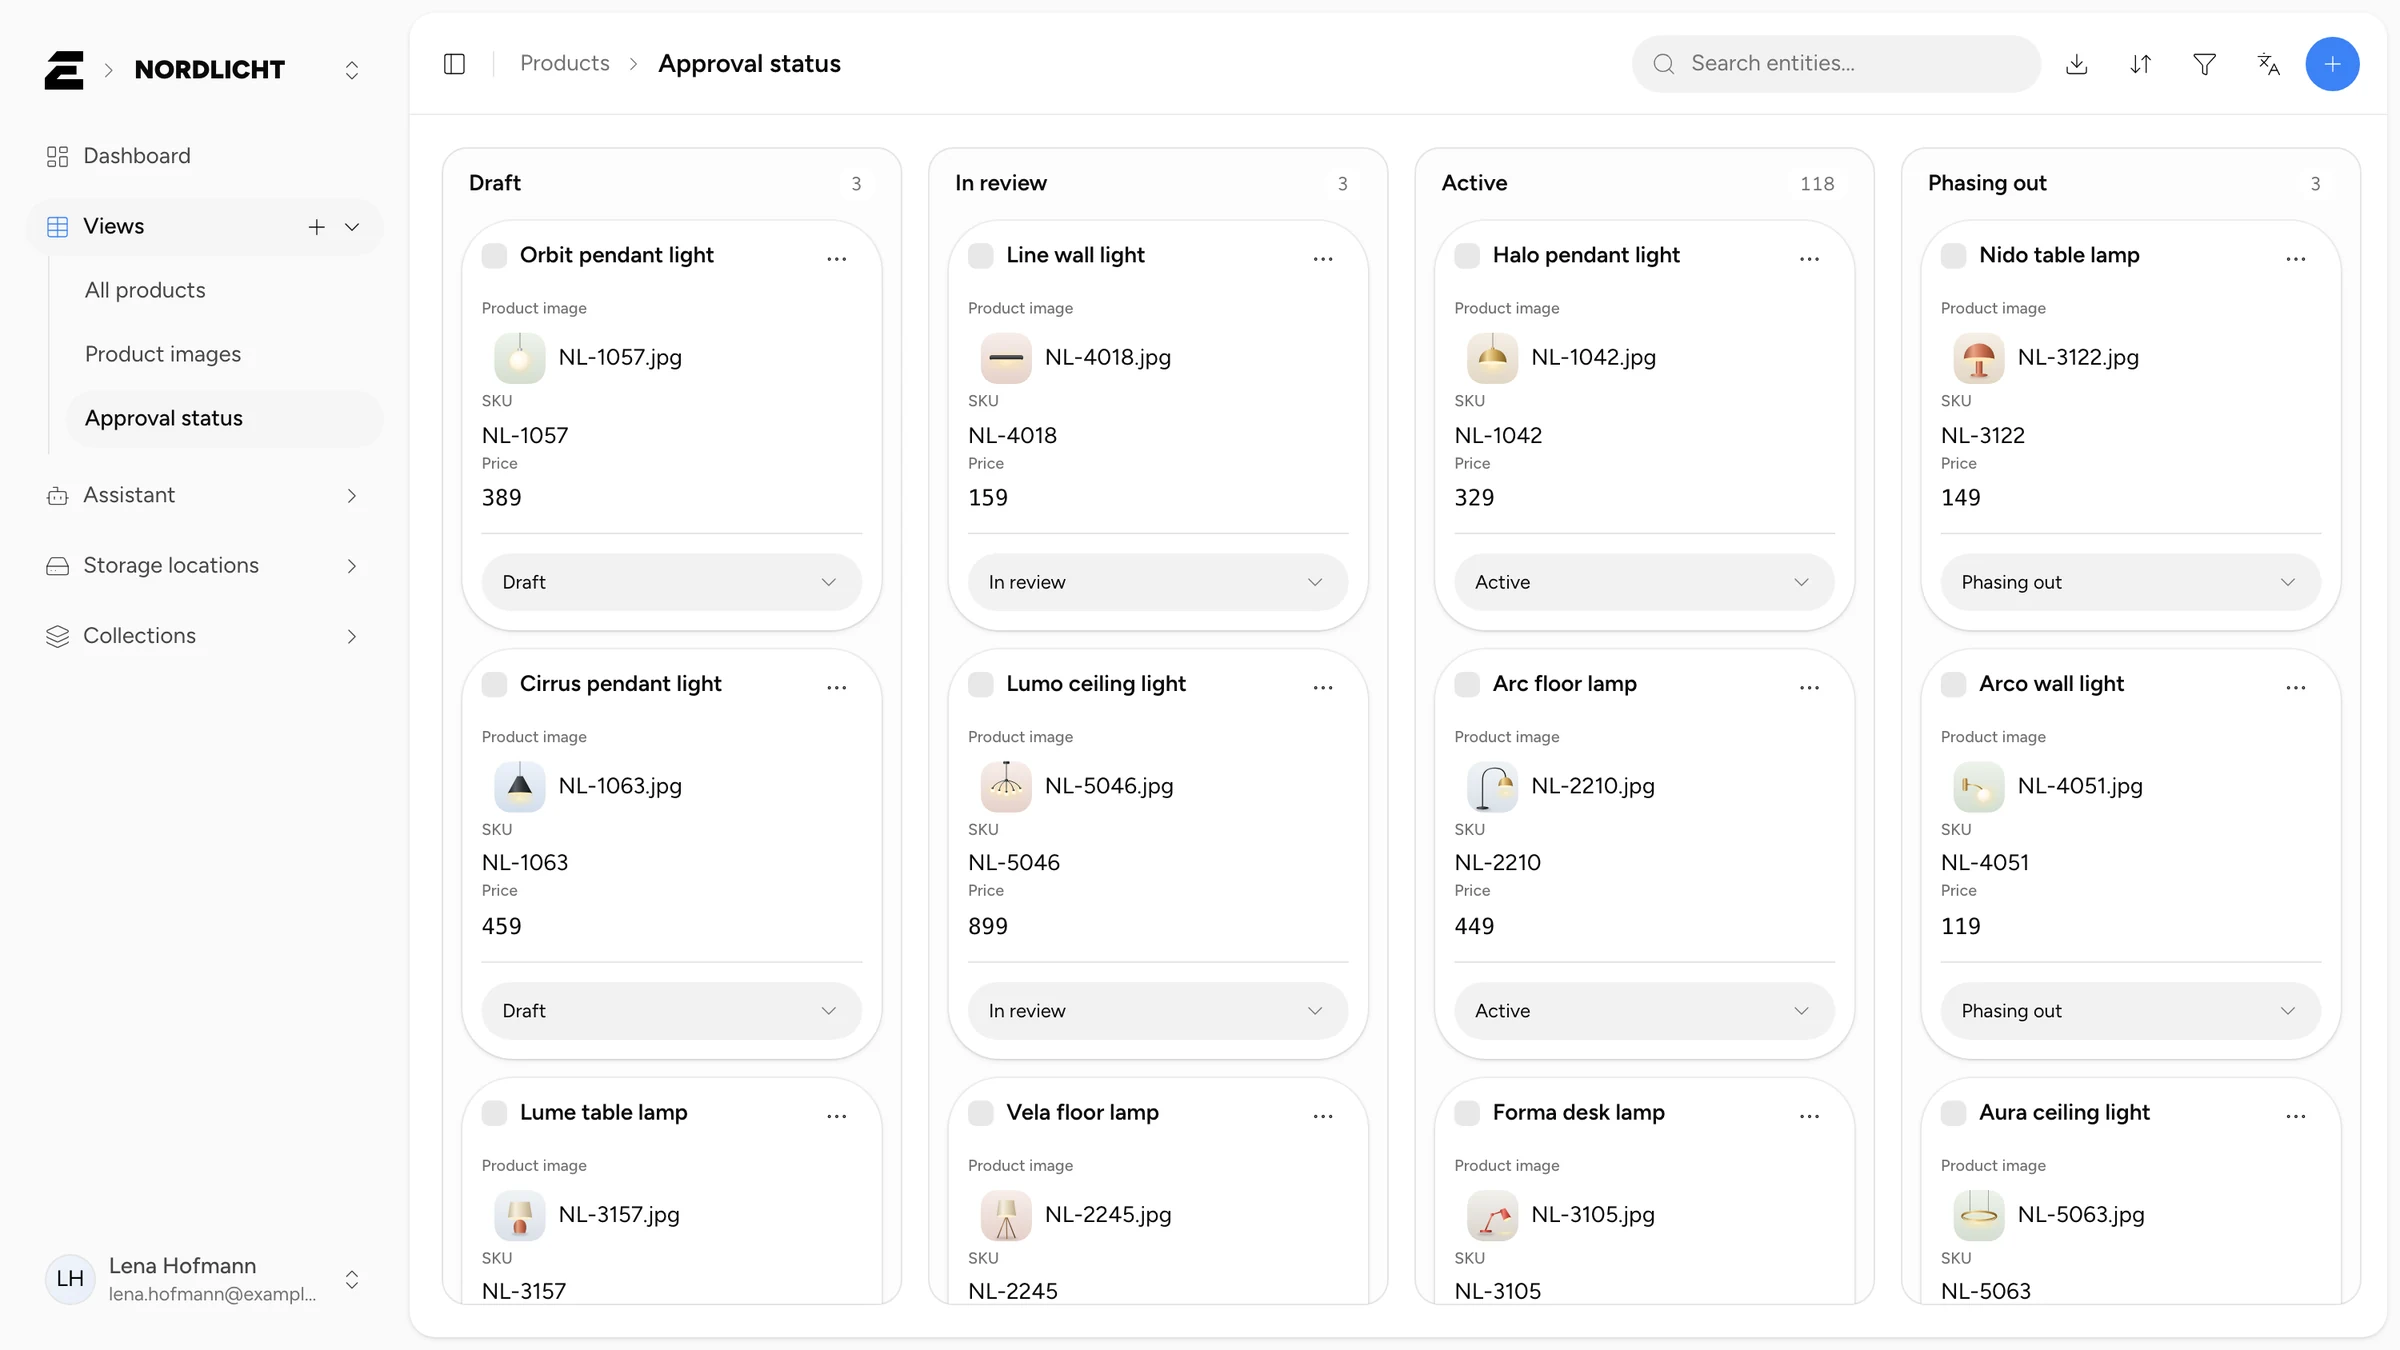Viewport: 2400px width, 1350px height.
Task: Open the Vela floor lamp card title
Action: (x=1083, y=1112)
